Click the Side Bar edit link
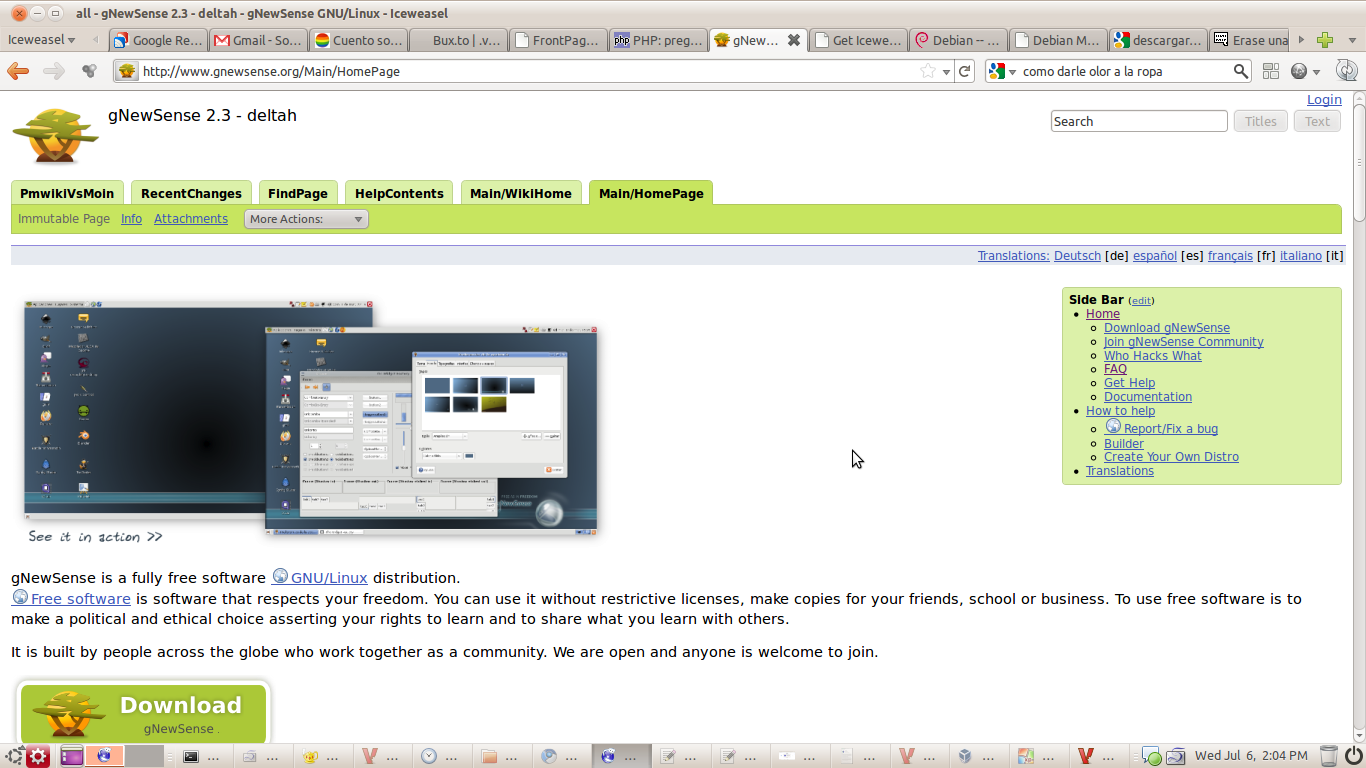1366x768 pixels. coord(1141,300)
